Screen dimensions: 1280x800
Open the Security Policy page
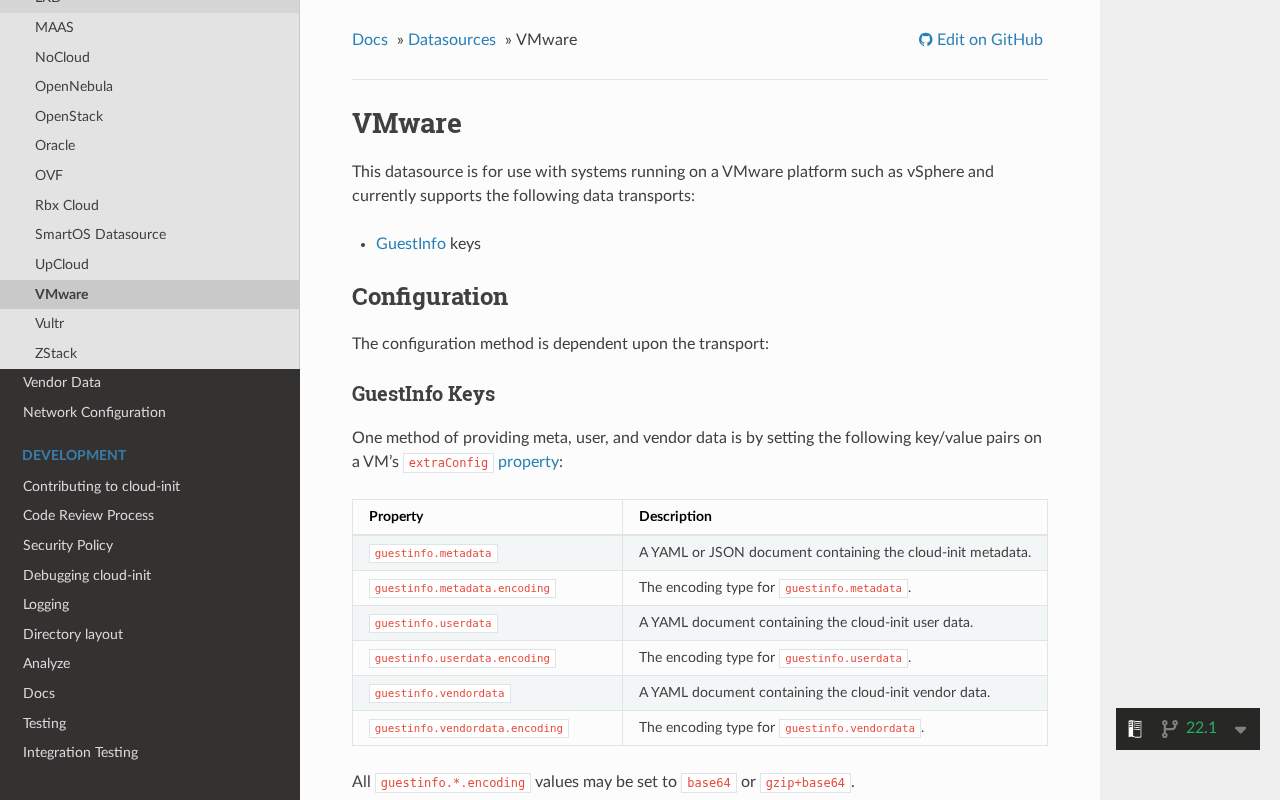68,546
